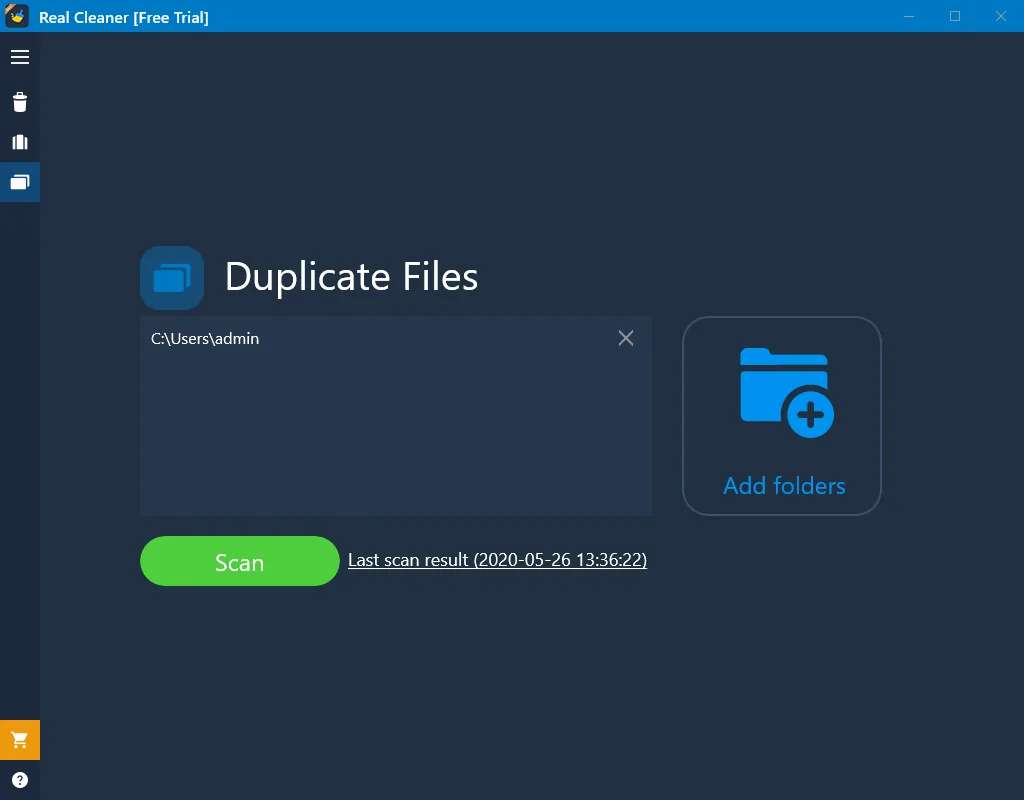Open the last scan result link

pos(497,560)
